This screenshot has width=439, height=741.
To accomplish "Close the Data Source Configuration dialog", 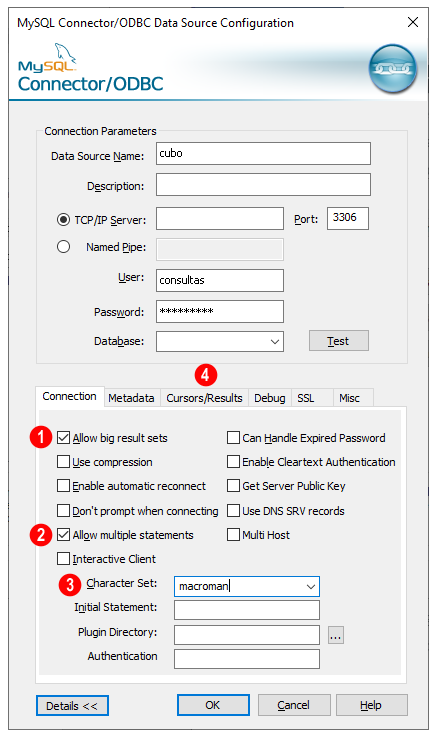I will [413, 22].
